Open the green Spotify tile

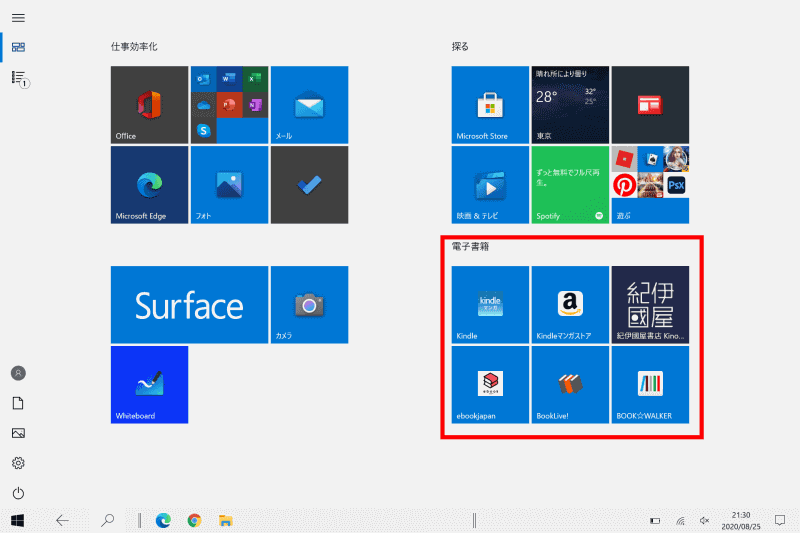click(x=570, y=185)
